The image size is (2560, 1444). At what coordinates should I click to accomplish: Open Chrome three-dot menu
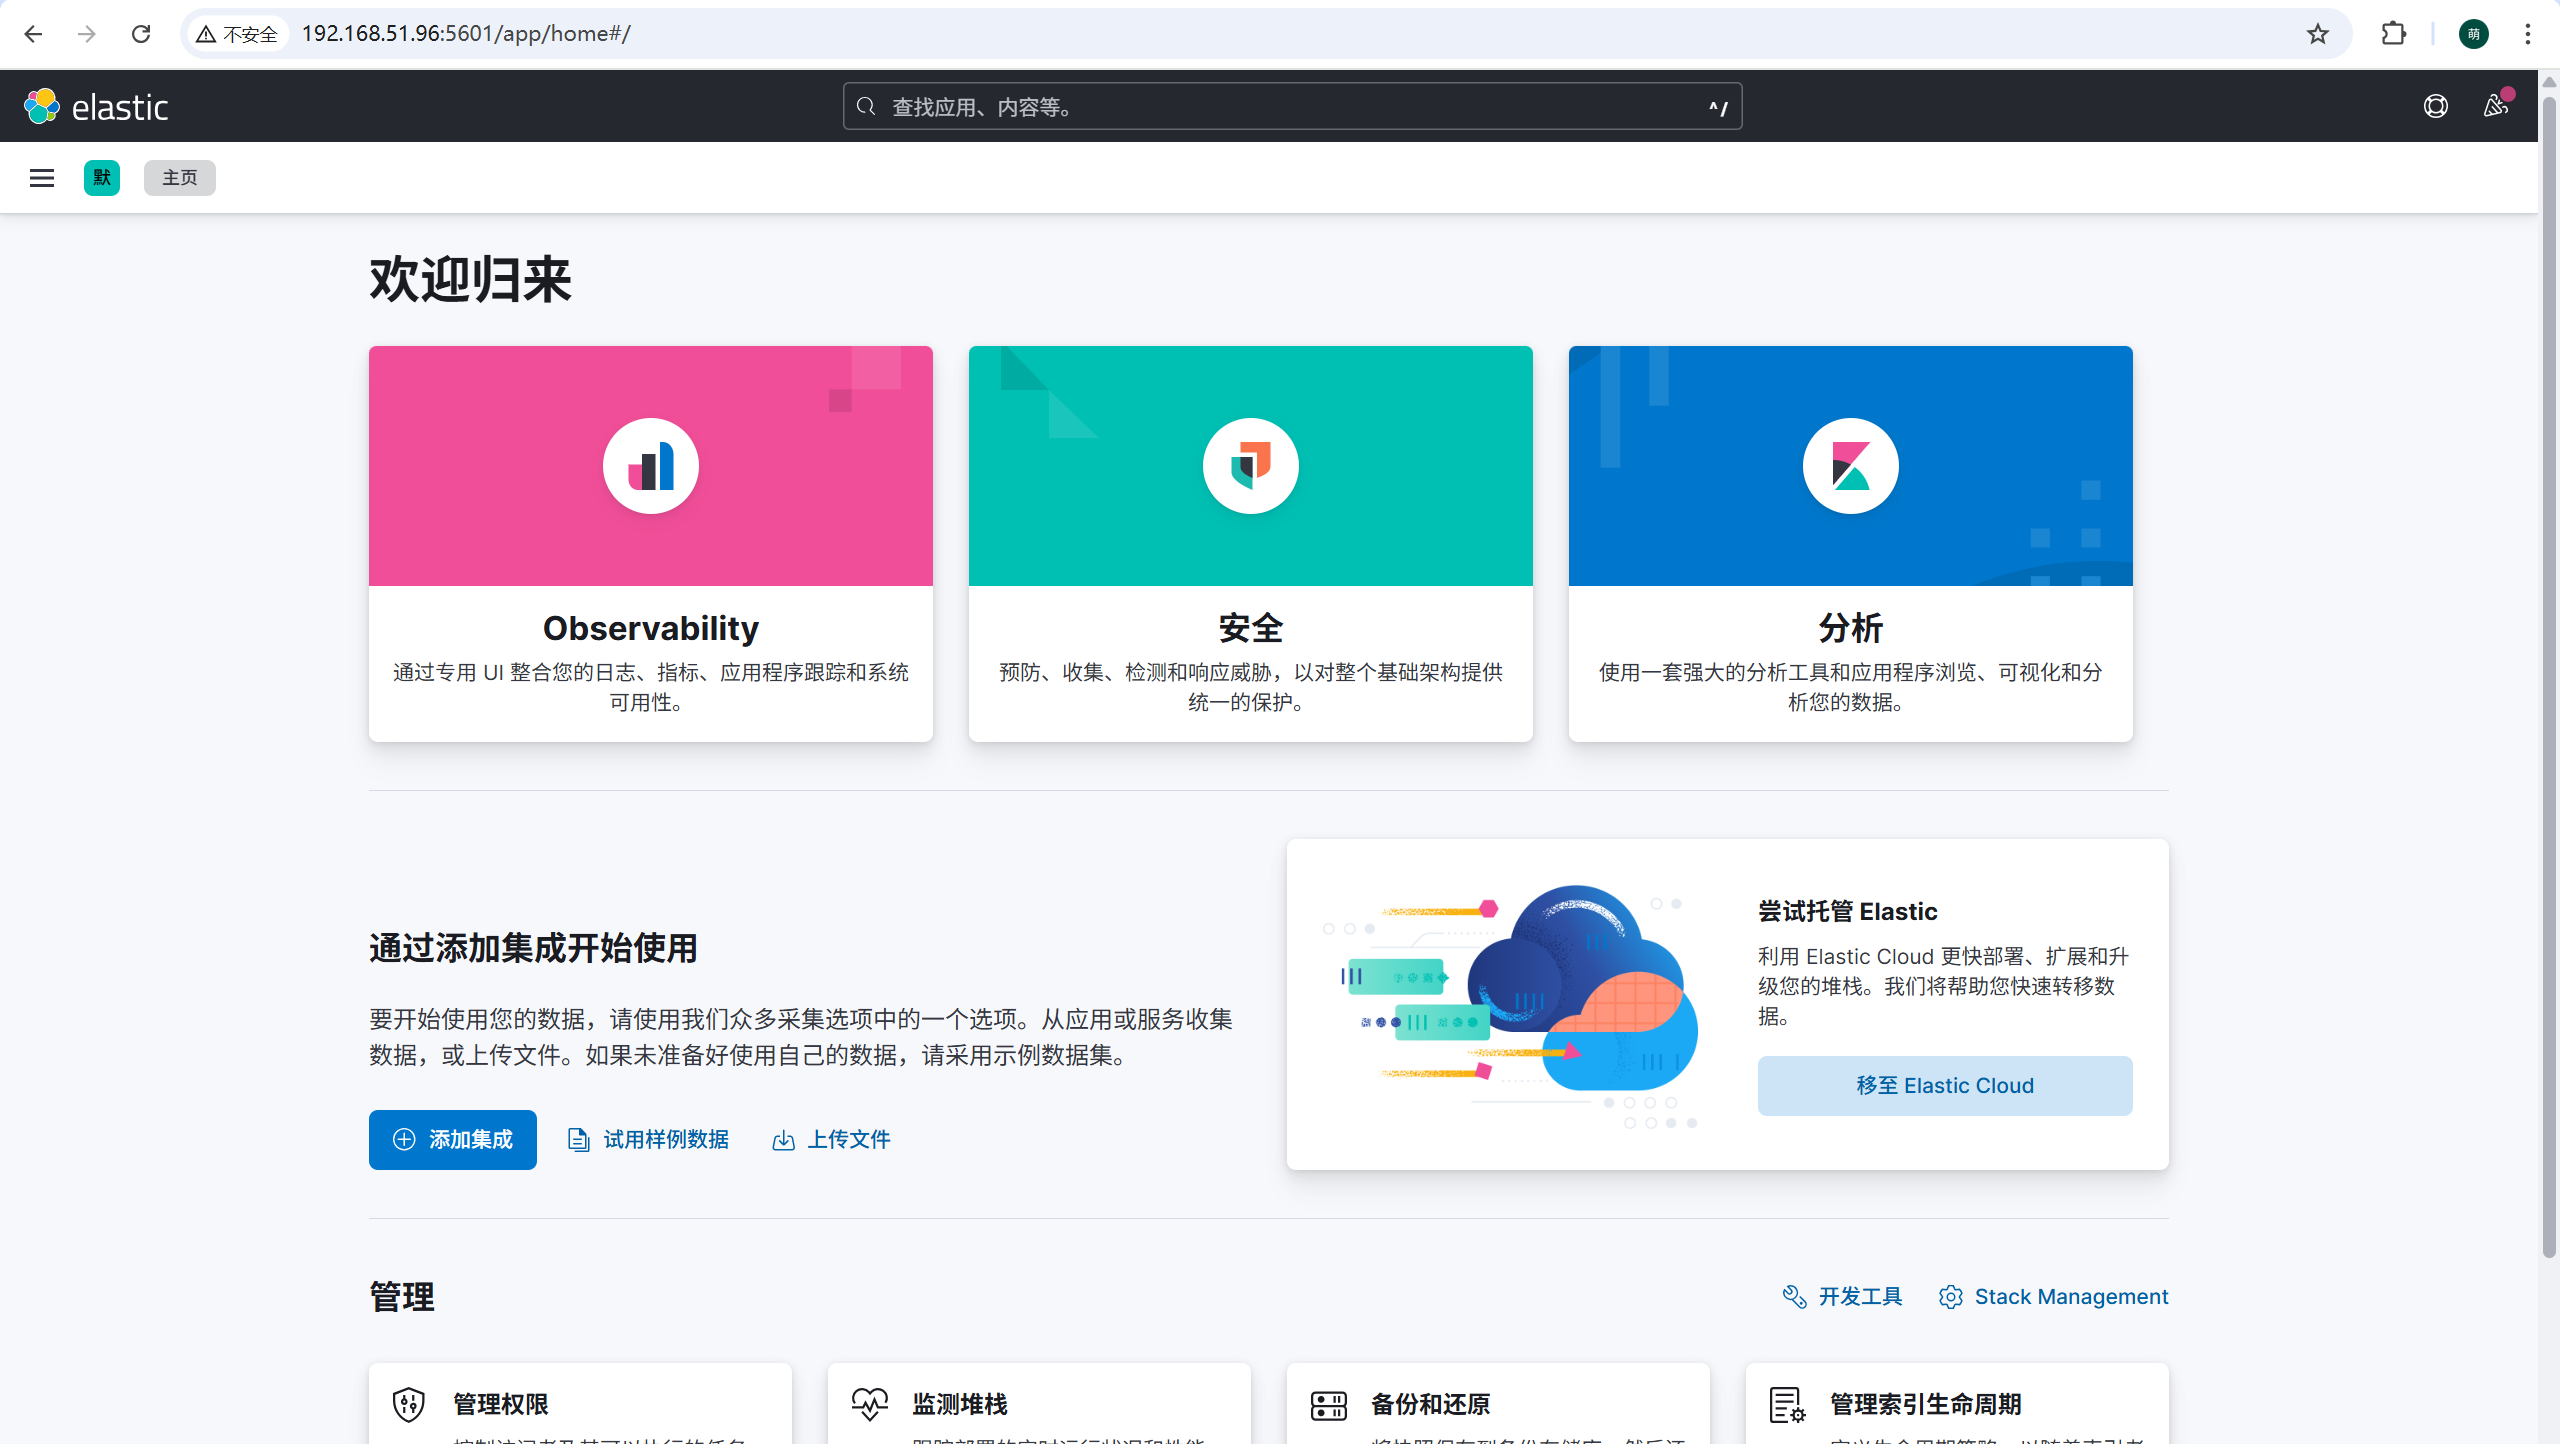[2527, 34]
